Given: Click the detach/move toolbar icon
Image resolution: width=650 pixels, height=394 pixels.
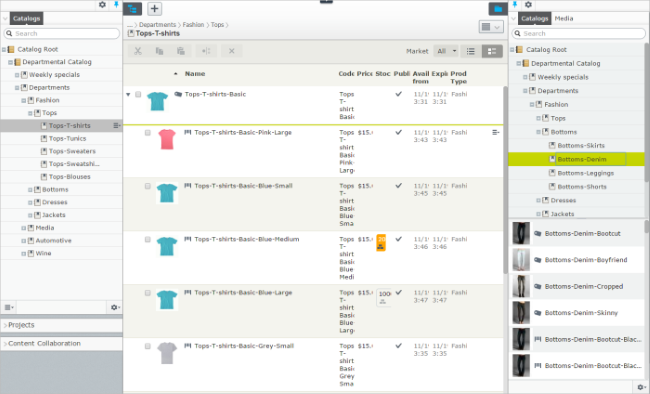Looking at the screenshot, I should click(206, 51).
